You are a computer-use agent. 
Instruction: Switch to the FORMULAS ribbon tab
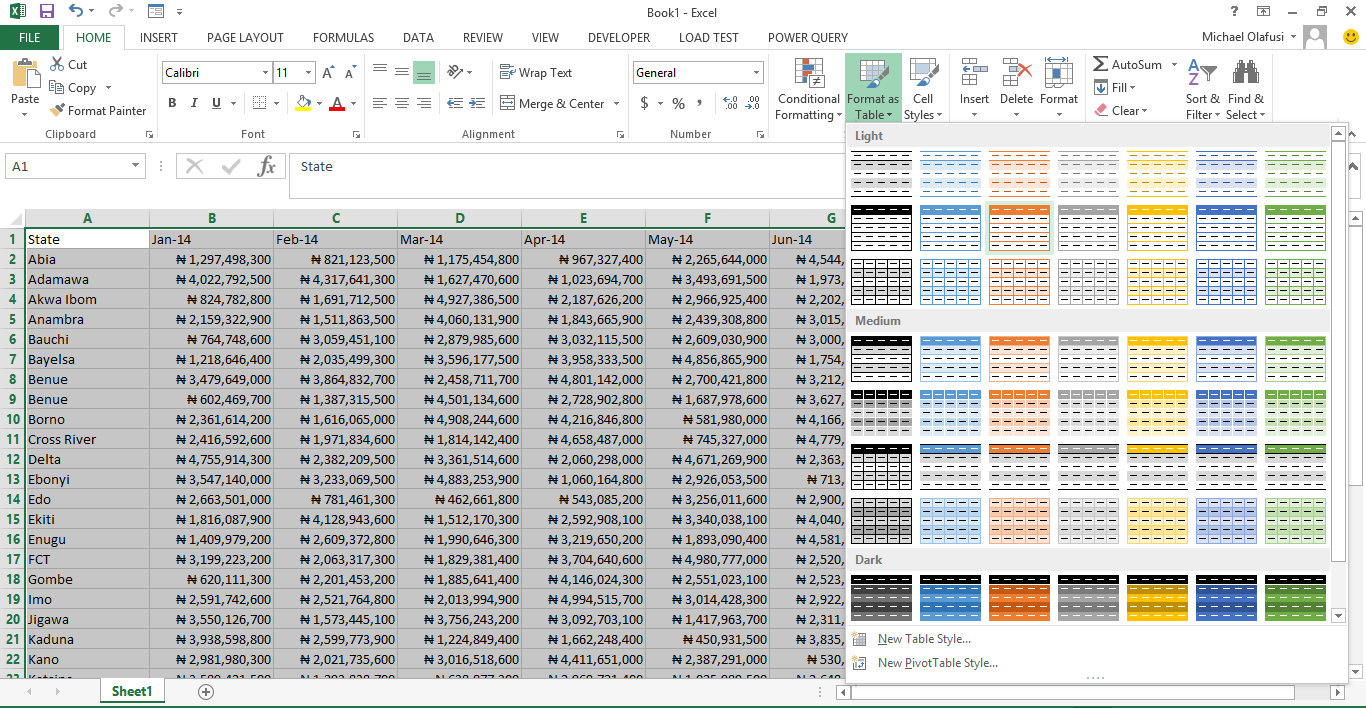(x=343, y=37)
